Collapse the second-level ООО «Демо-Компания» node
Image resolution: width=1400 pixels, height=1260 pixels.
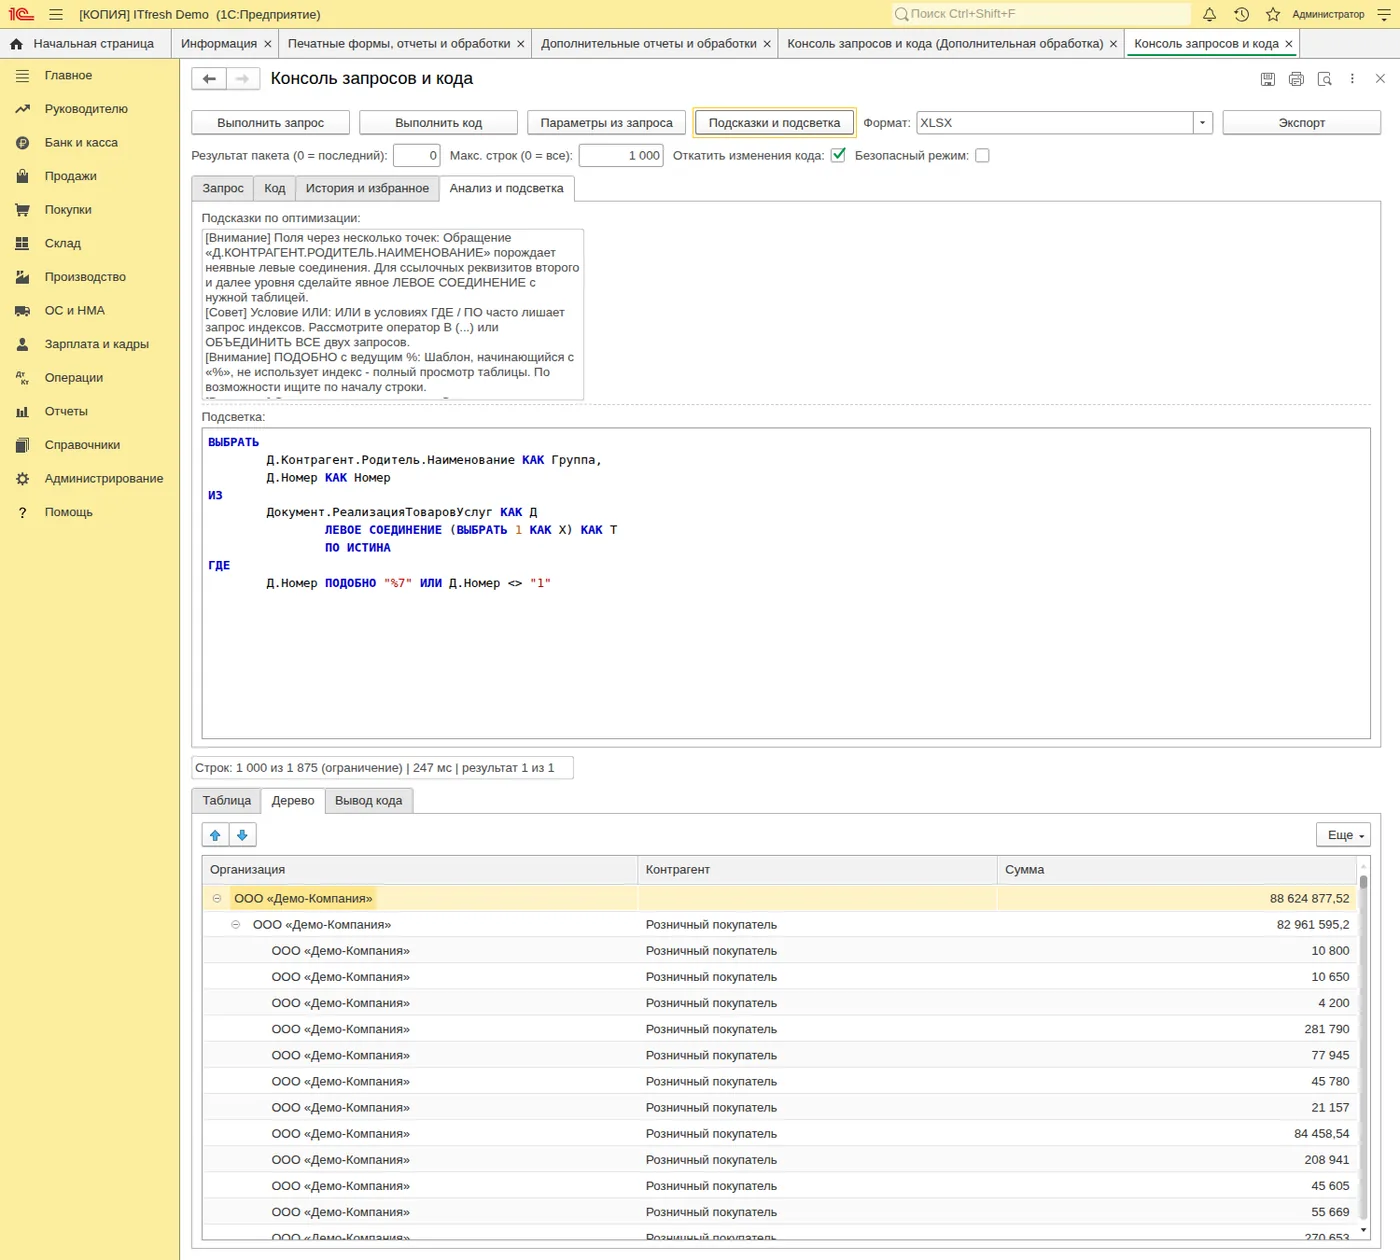tap(236, 924)
